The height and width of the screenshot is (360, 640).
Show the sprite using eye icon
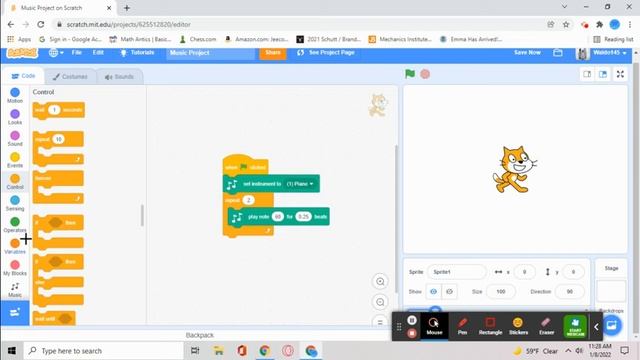pos(433,291)
